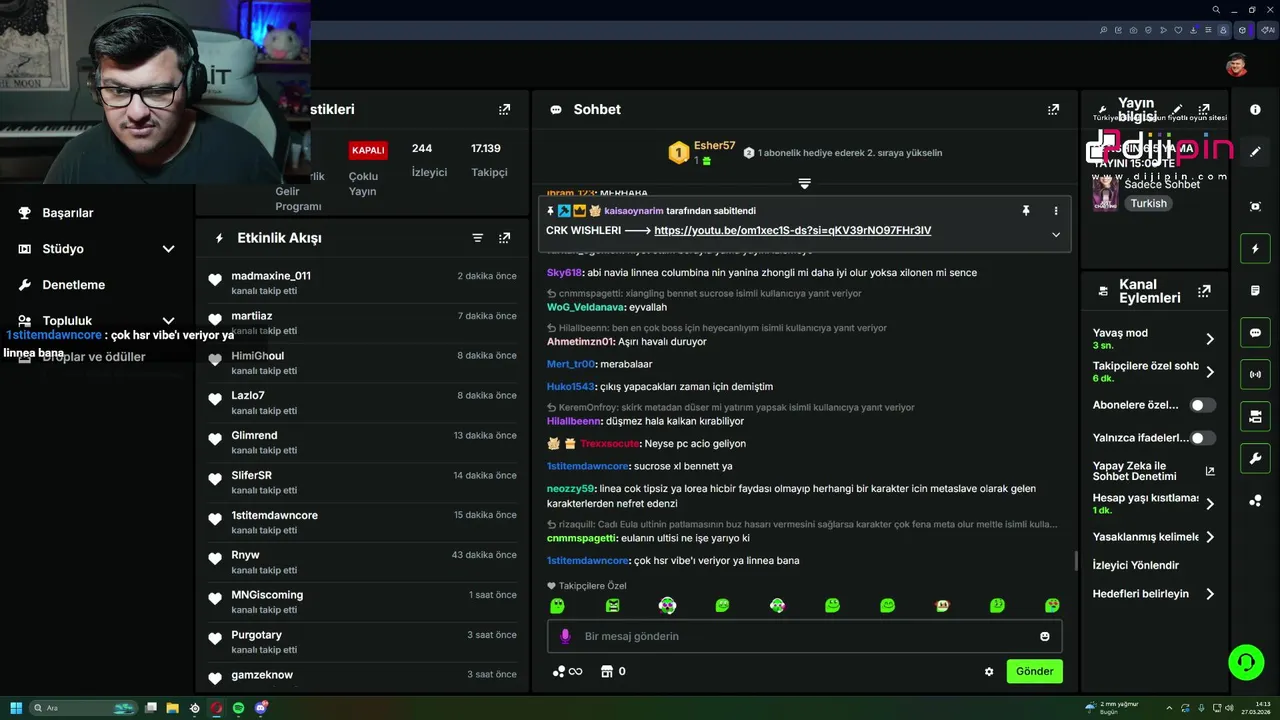
Task: Open Yapay Zeka ile Sohbet Denetimi
Action: point(1154,471)
